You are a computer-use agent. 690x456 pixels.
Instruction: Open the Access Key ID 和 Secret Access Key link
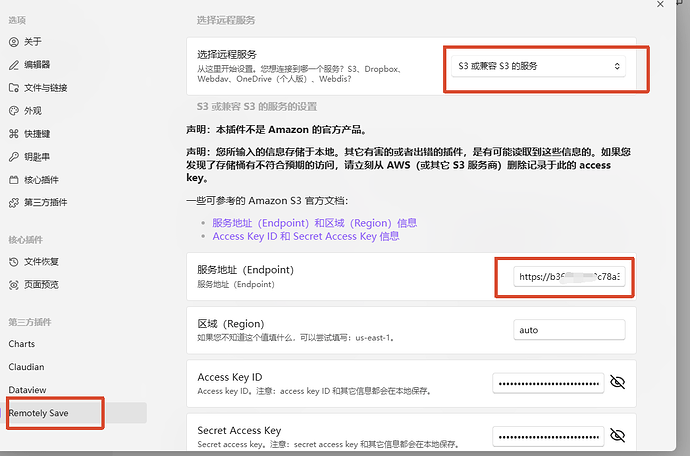pyautogui.click(x=306, y=236)
